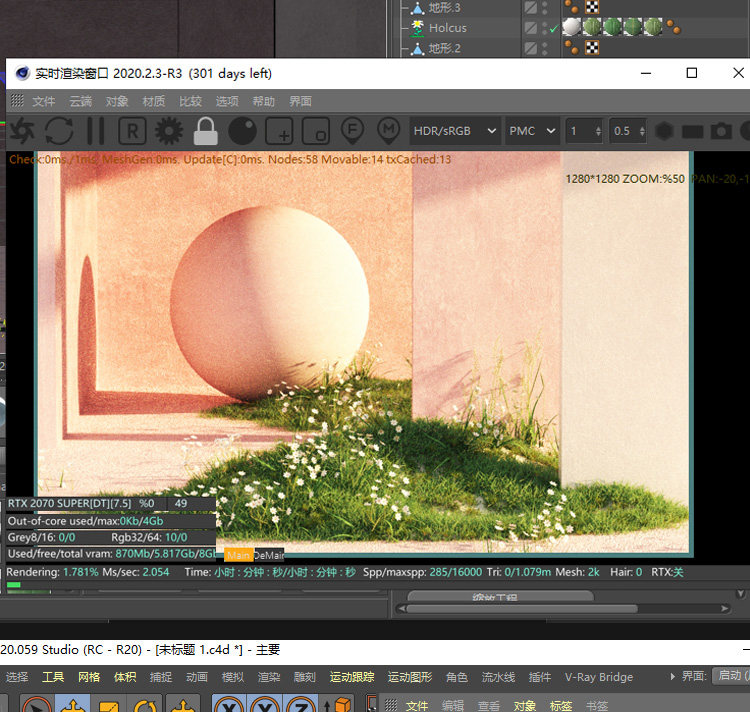Screen dimensions: 750x712
Task: Open the V-Ray Bridge menu
Action: (599, 677)
